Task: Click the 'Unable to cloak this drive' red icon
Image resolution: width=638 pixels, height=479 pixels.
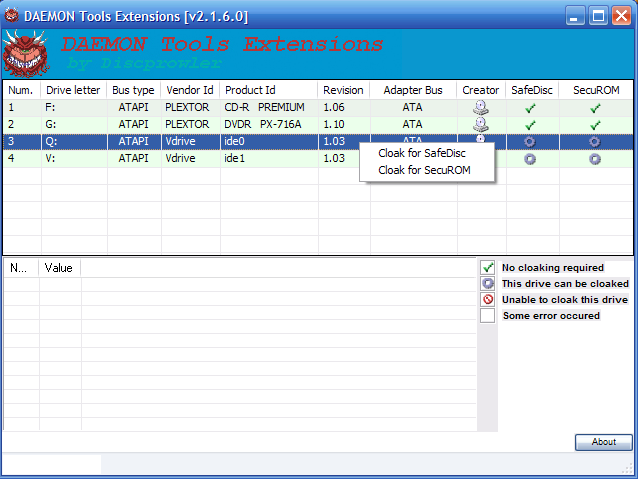Action: coord(487,300)
